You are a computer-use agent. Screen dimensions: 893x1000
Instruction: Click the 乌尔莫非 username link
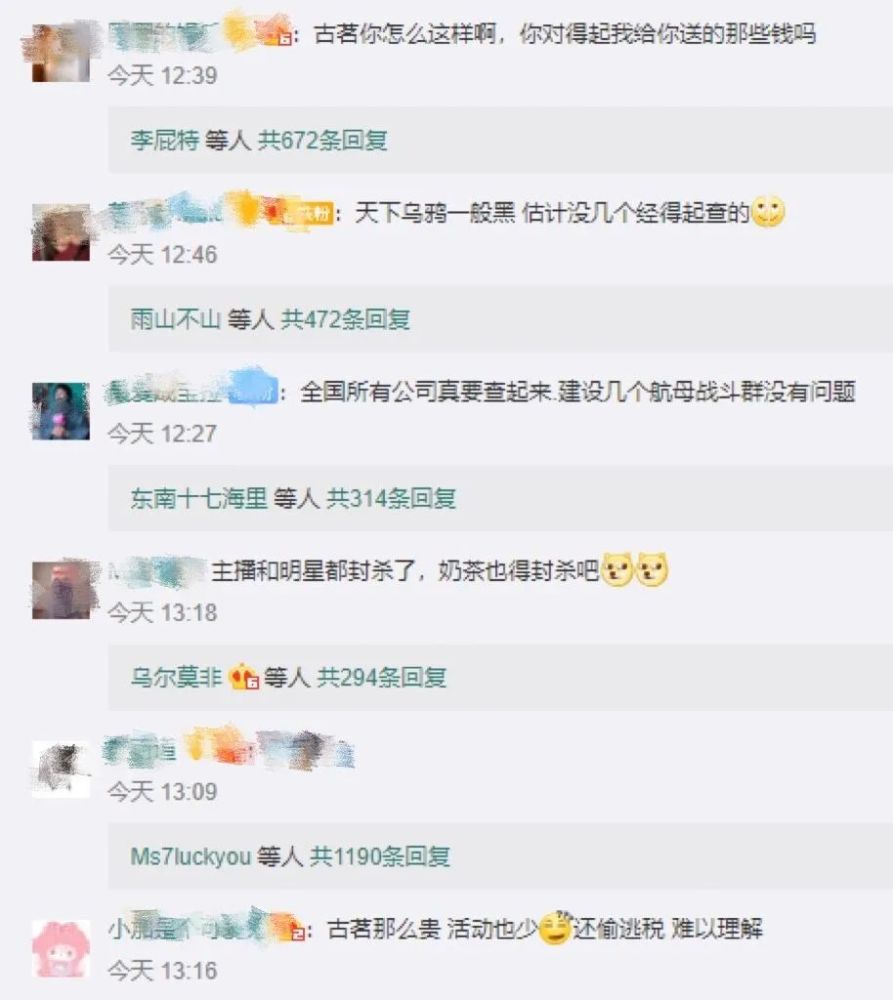tap(176, 677)
